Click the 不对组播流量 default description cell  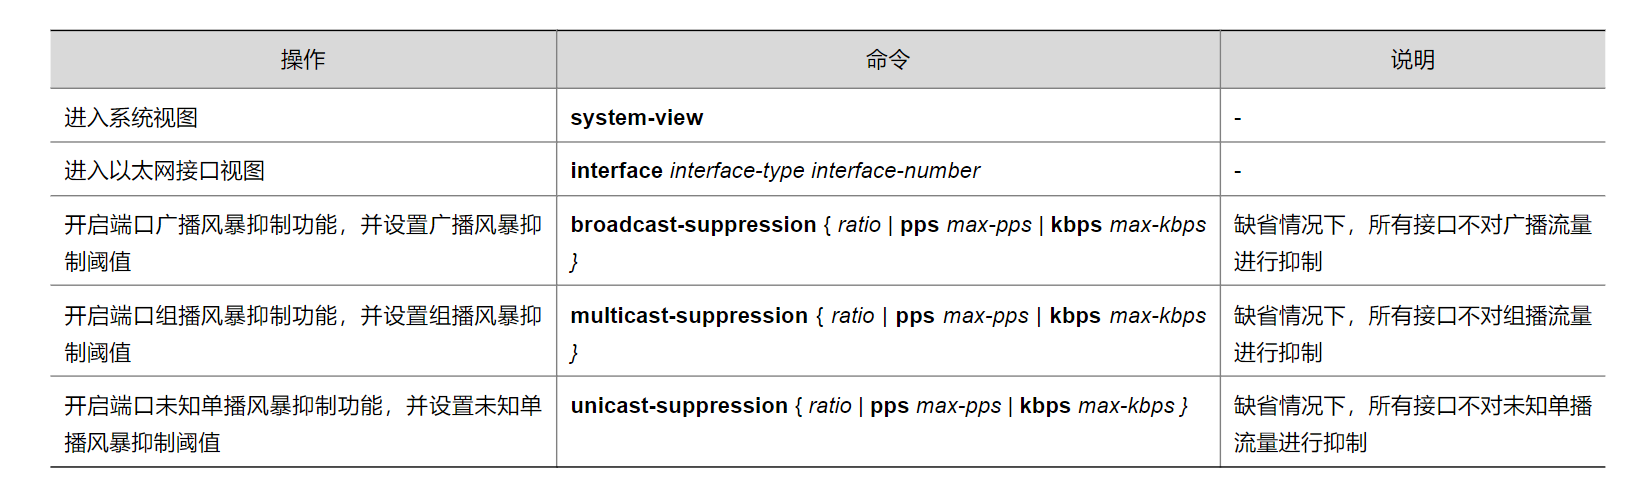[x=1412, y=334]
